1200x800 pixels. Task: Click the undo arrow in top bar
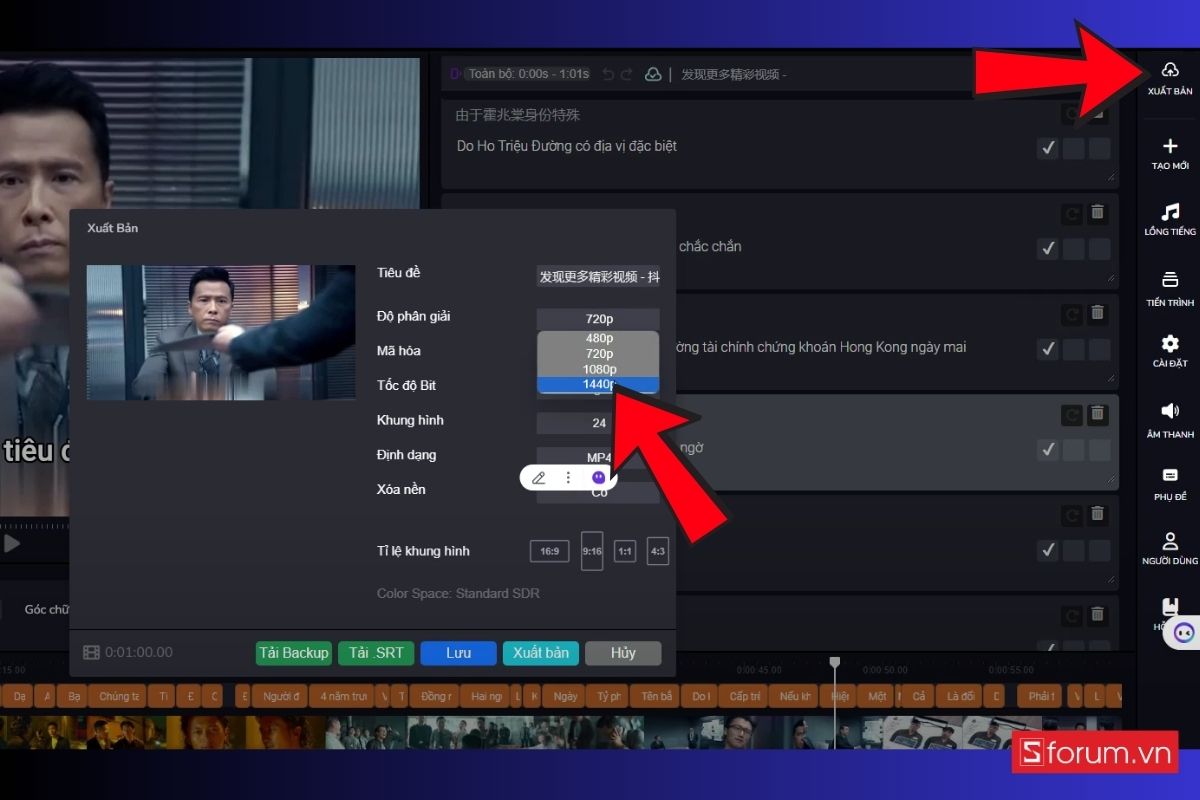[x=608, y=74]
